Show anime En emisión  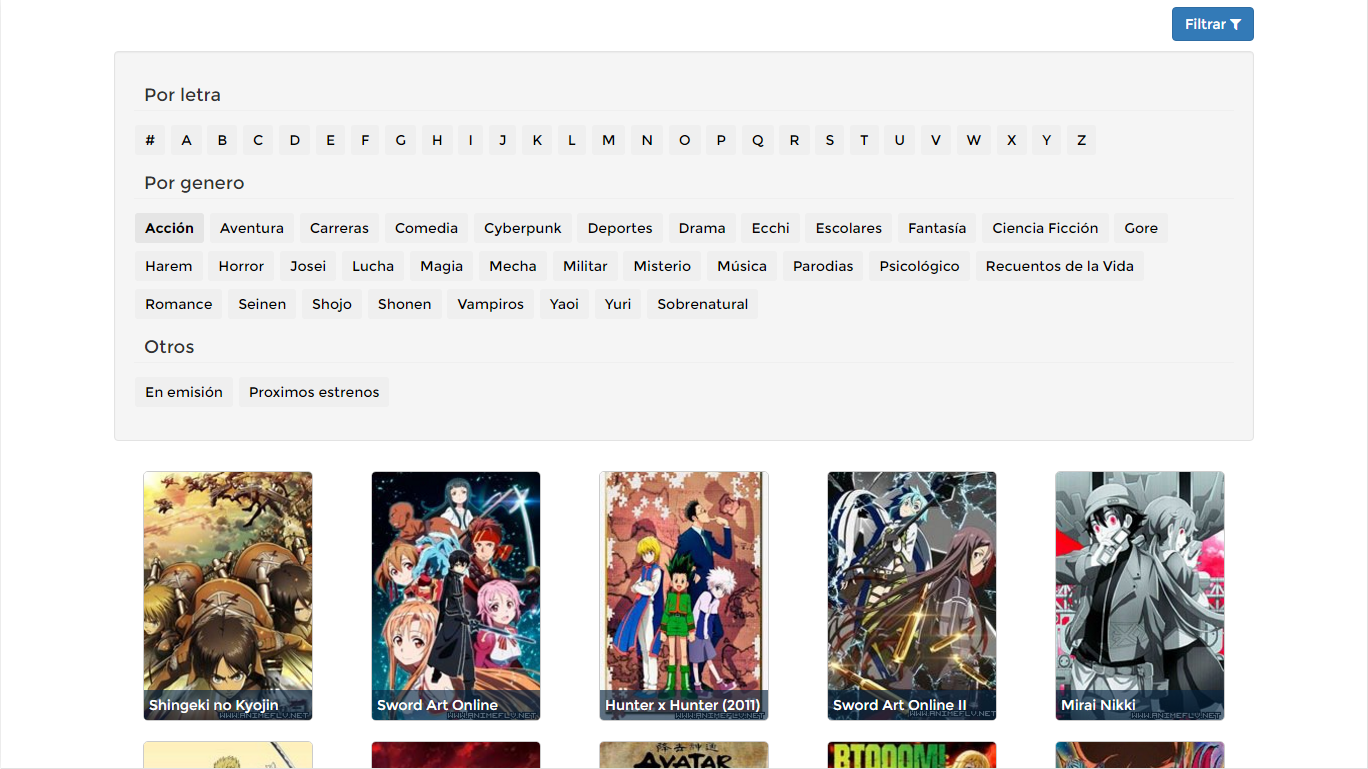[184, 392]
